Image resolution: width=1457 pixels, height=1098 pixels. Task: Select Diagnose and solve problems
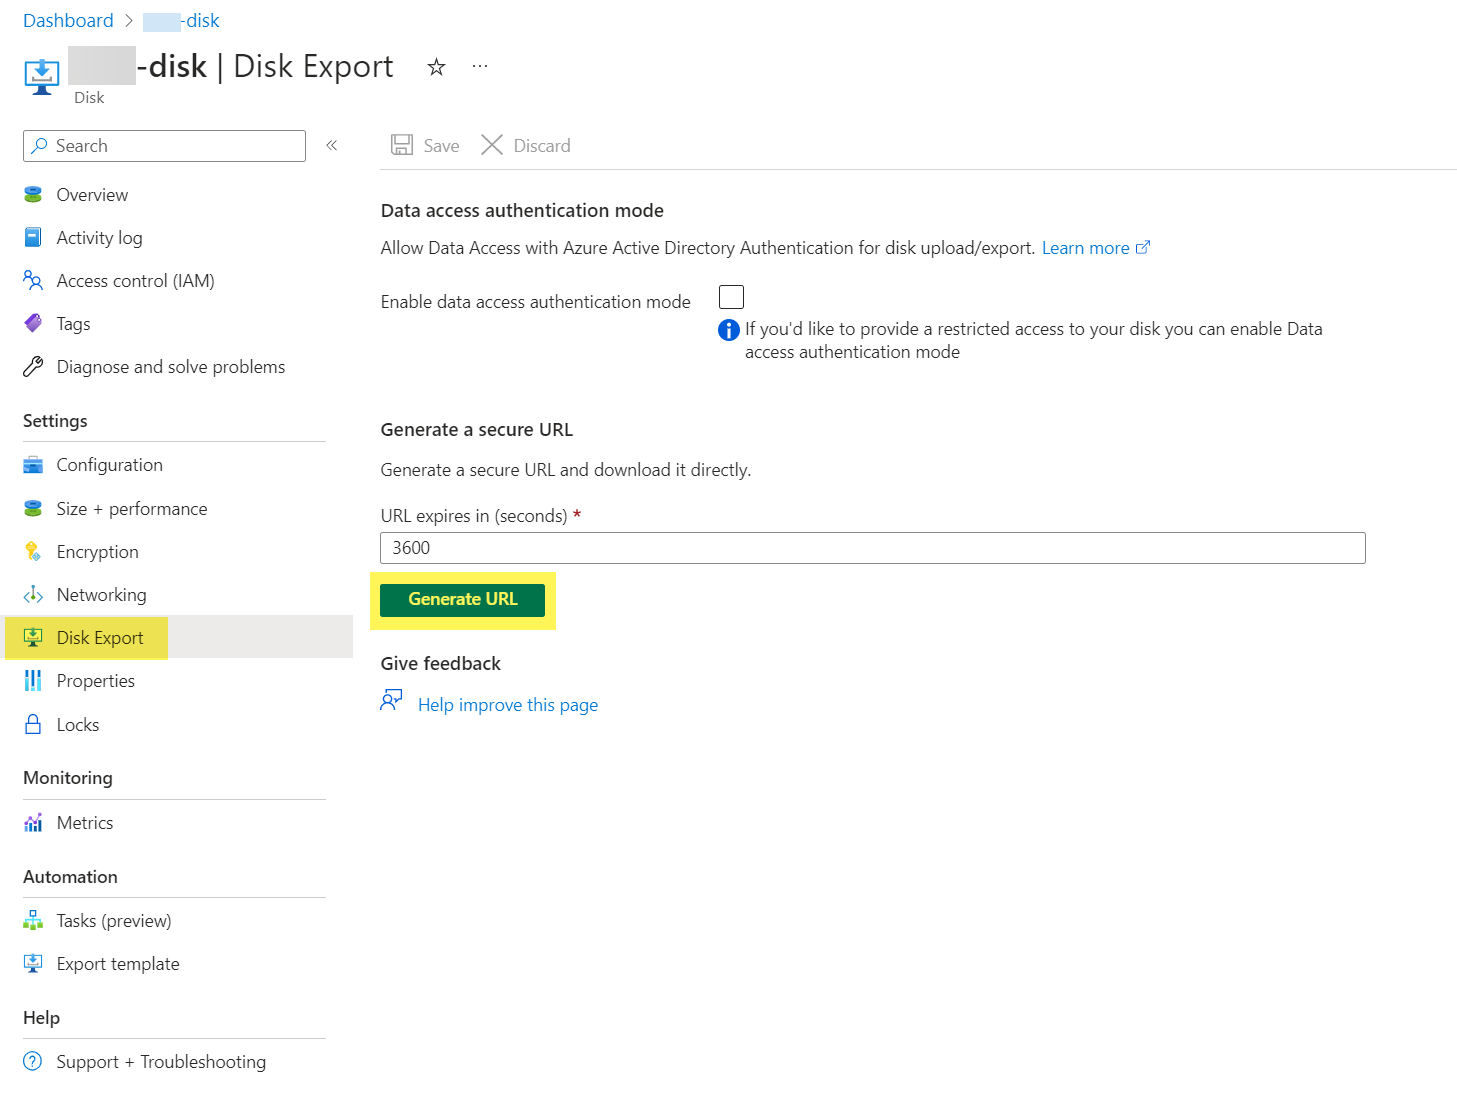[170, 366]
